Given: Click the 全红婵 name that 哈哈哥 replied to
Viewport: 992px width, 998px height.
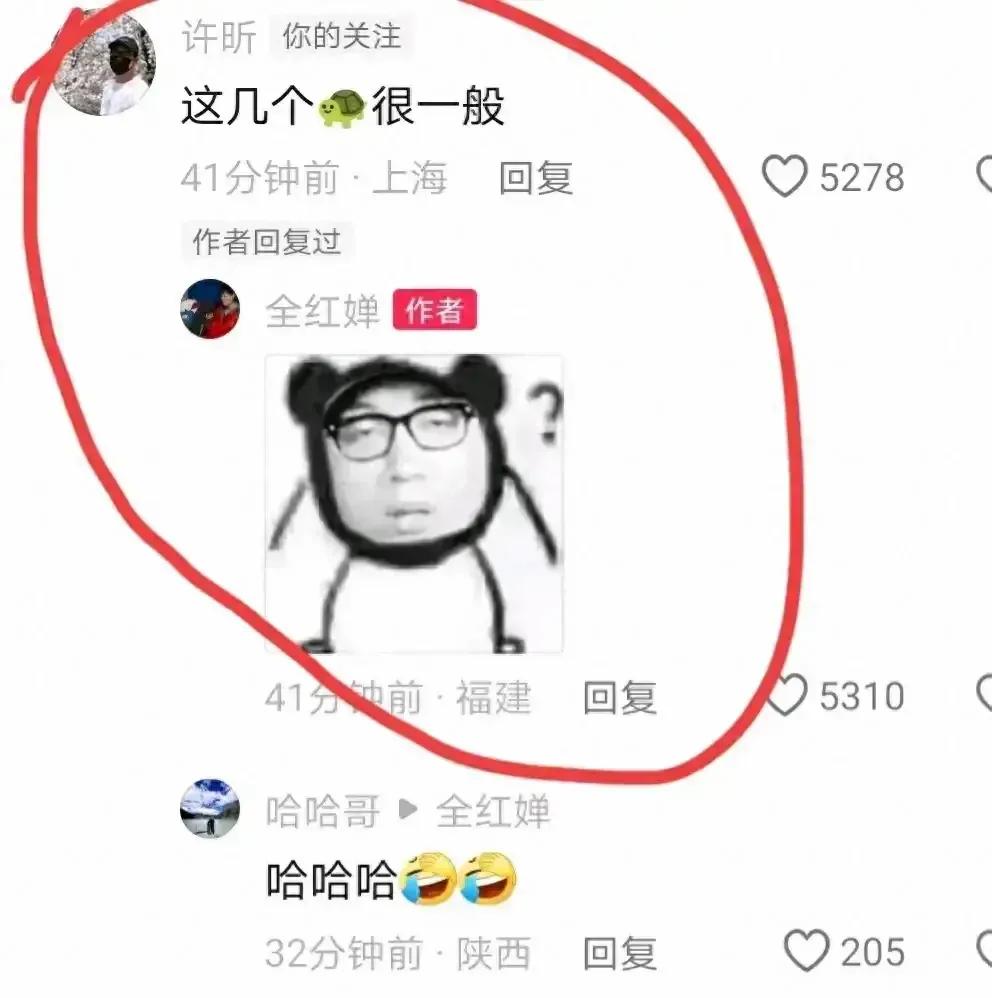Looking at the screenshot, I should tap(493, 811).
